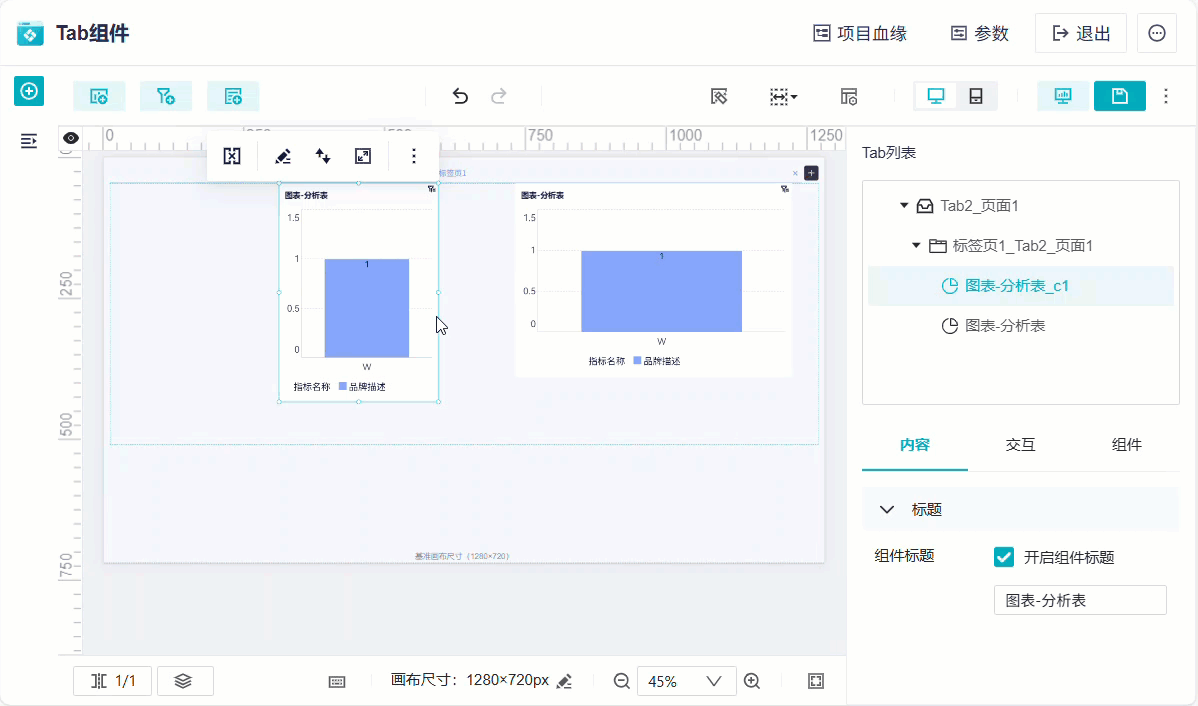Open the page layout settings icon
This screenshot has width=1198, height=706.
pos(849,96)
